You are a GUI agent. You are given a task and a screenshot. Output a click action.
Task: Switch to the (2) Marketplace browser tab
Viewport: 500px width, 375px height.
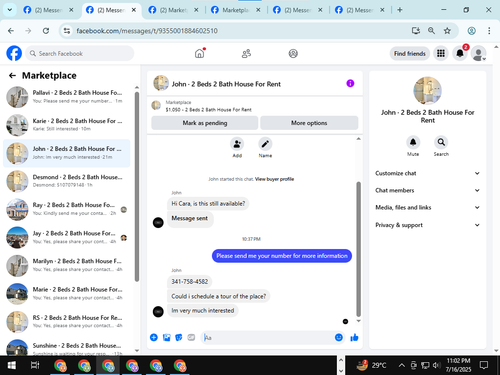click(x=174, y=10)
